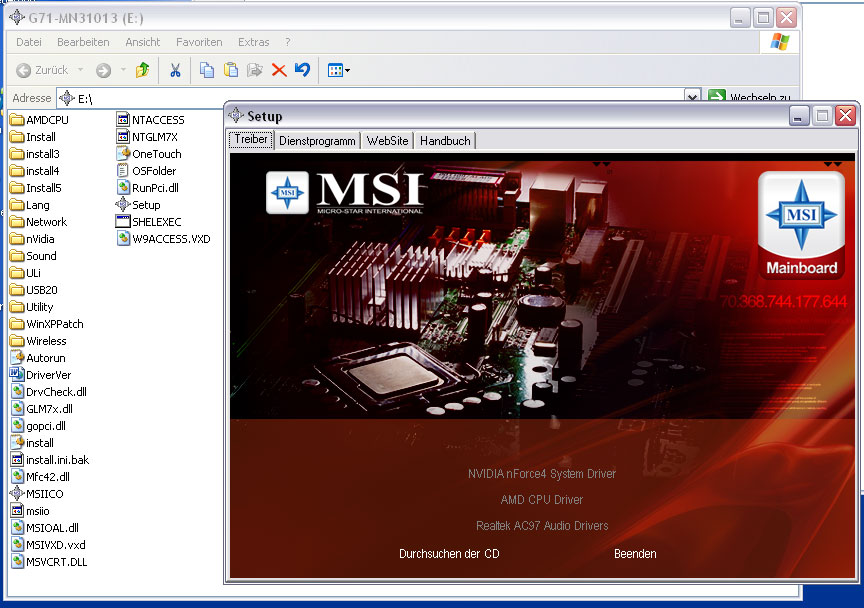Select the SHELEXEC application icon
Image resolution: width=864 pixels, height=608 pixels.
123,222
